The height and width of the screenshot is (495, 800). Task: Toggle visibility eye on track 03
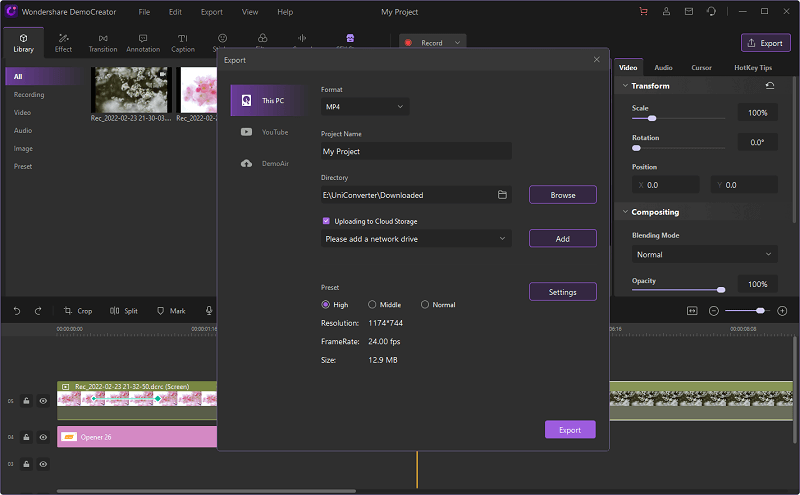click(43, 464)
